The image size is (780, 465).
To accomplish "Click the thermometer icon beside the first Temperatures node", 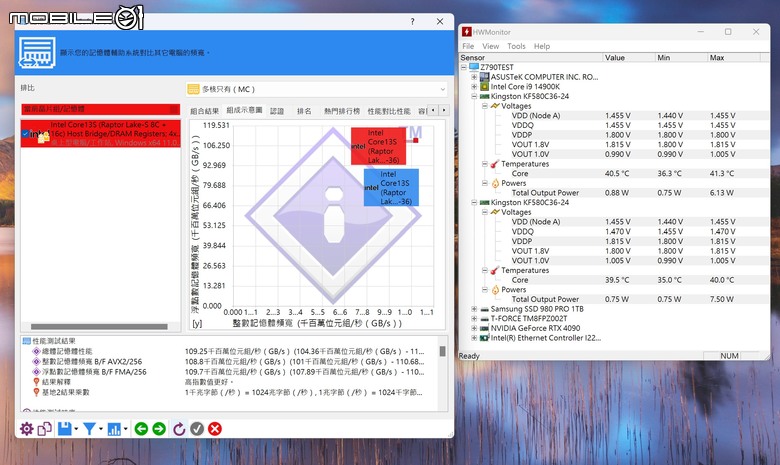I will 495,164.
